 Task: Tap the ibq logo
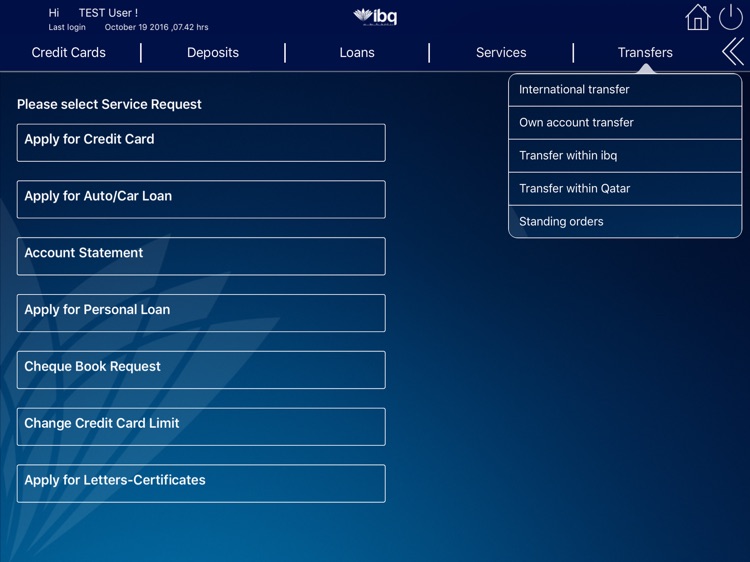(x=375, y=17)
